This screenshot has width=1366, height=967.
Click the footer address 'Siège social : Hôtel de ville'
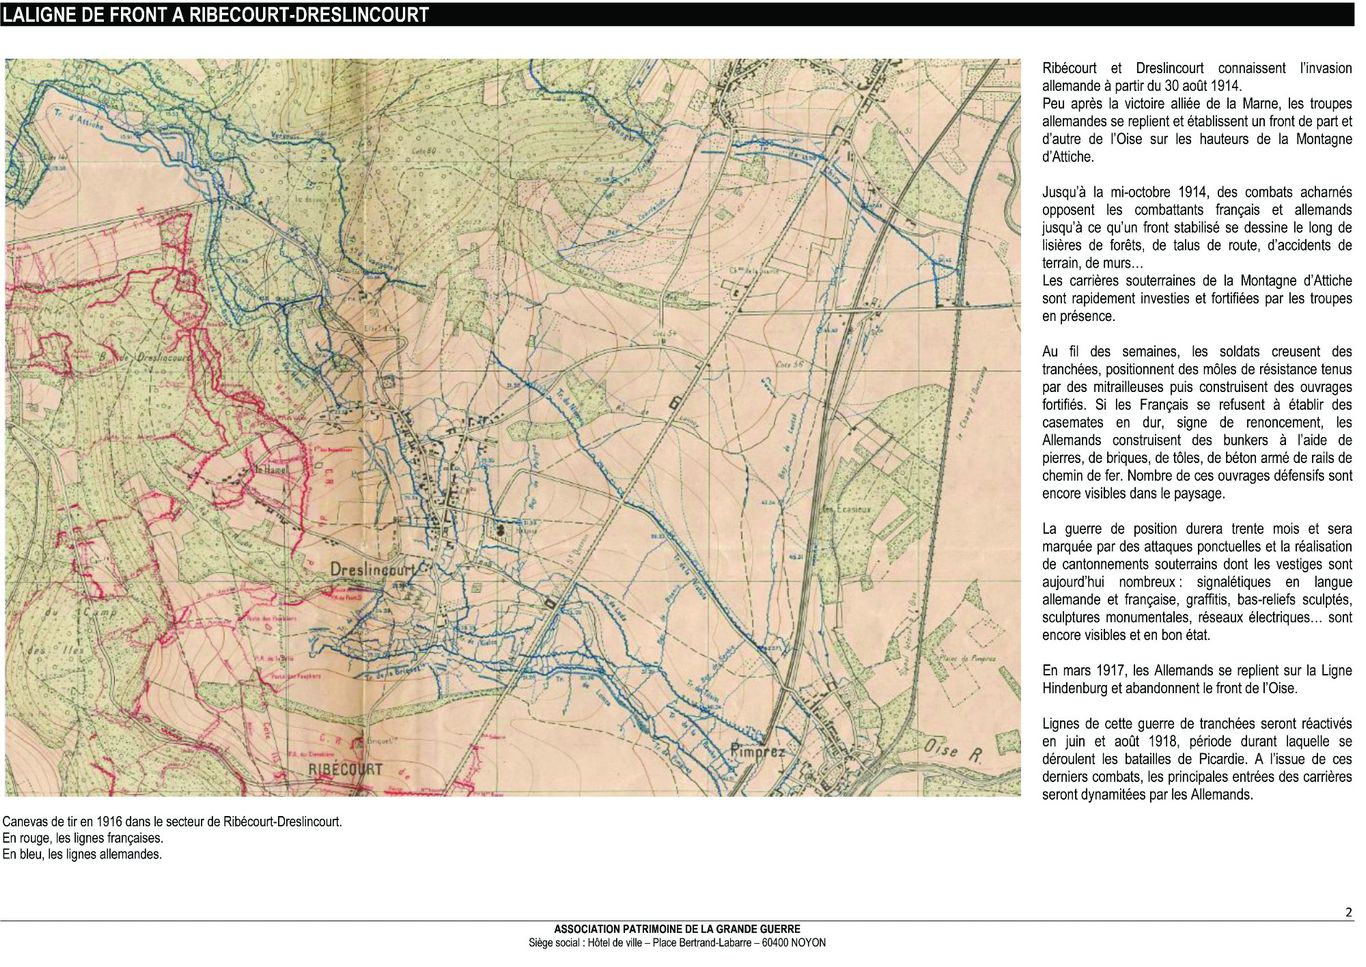point(587,943)
